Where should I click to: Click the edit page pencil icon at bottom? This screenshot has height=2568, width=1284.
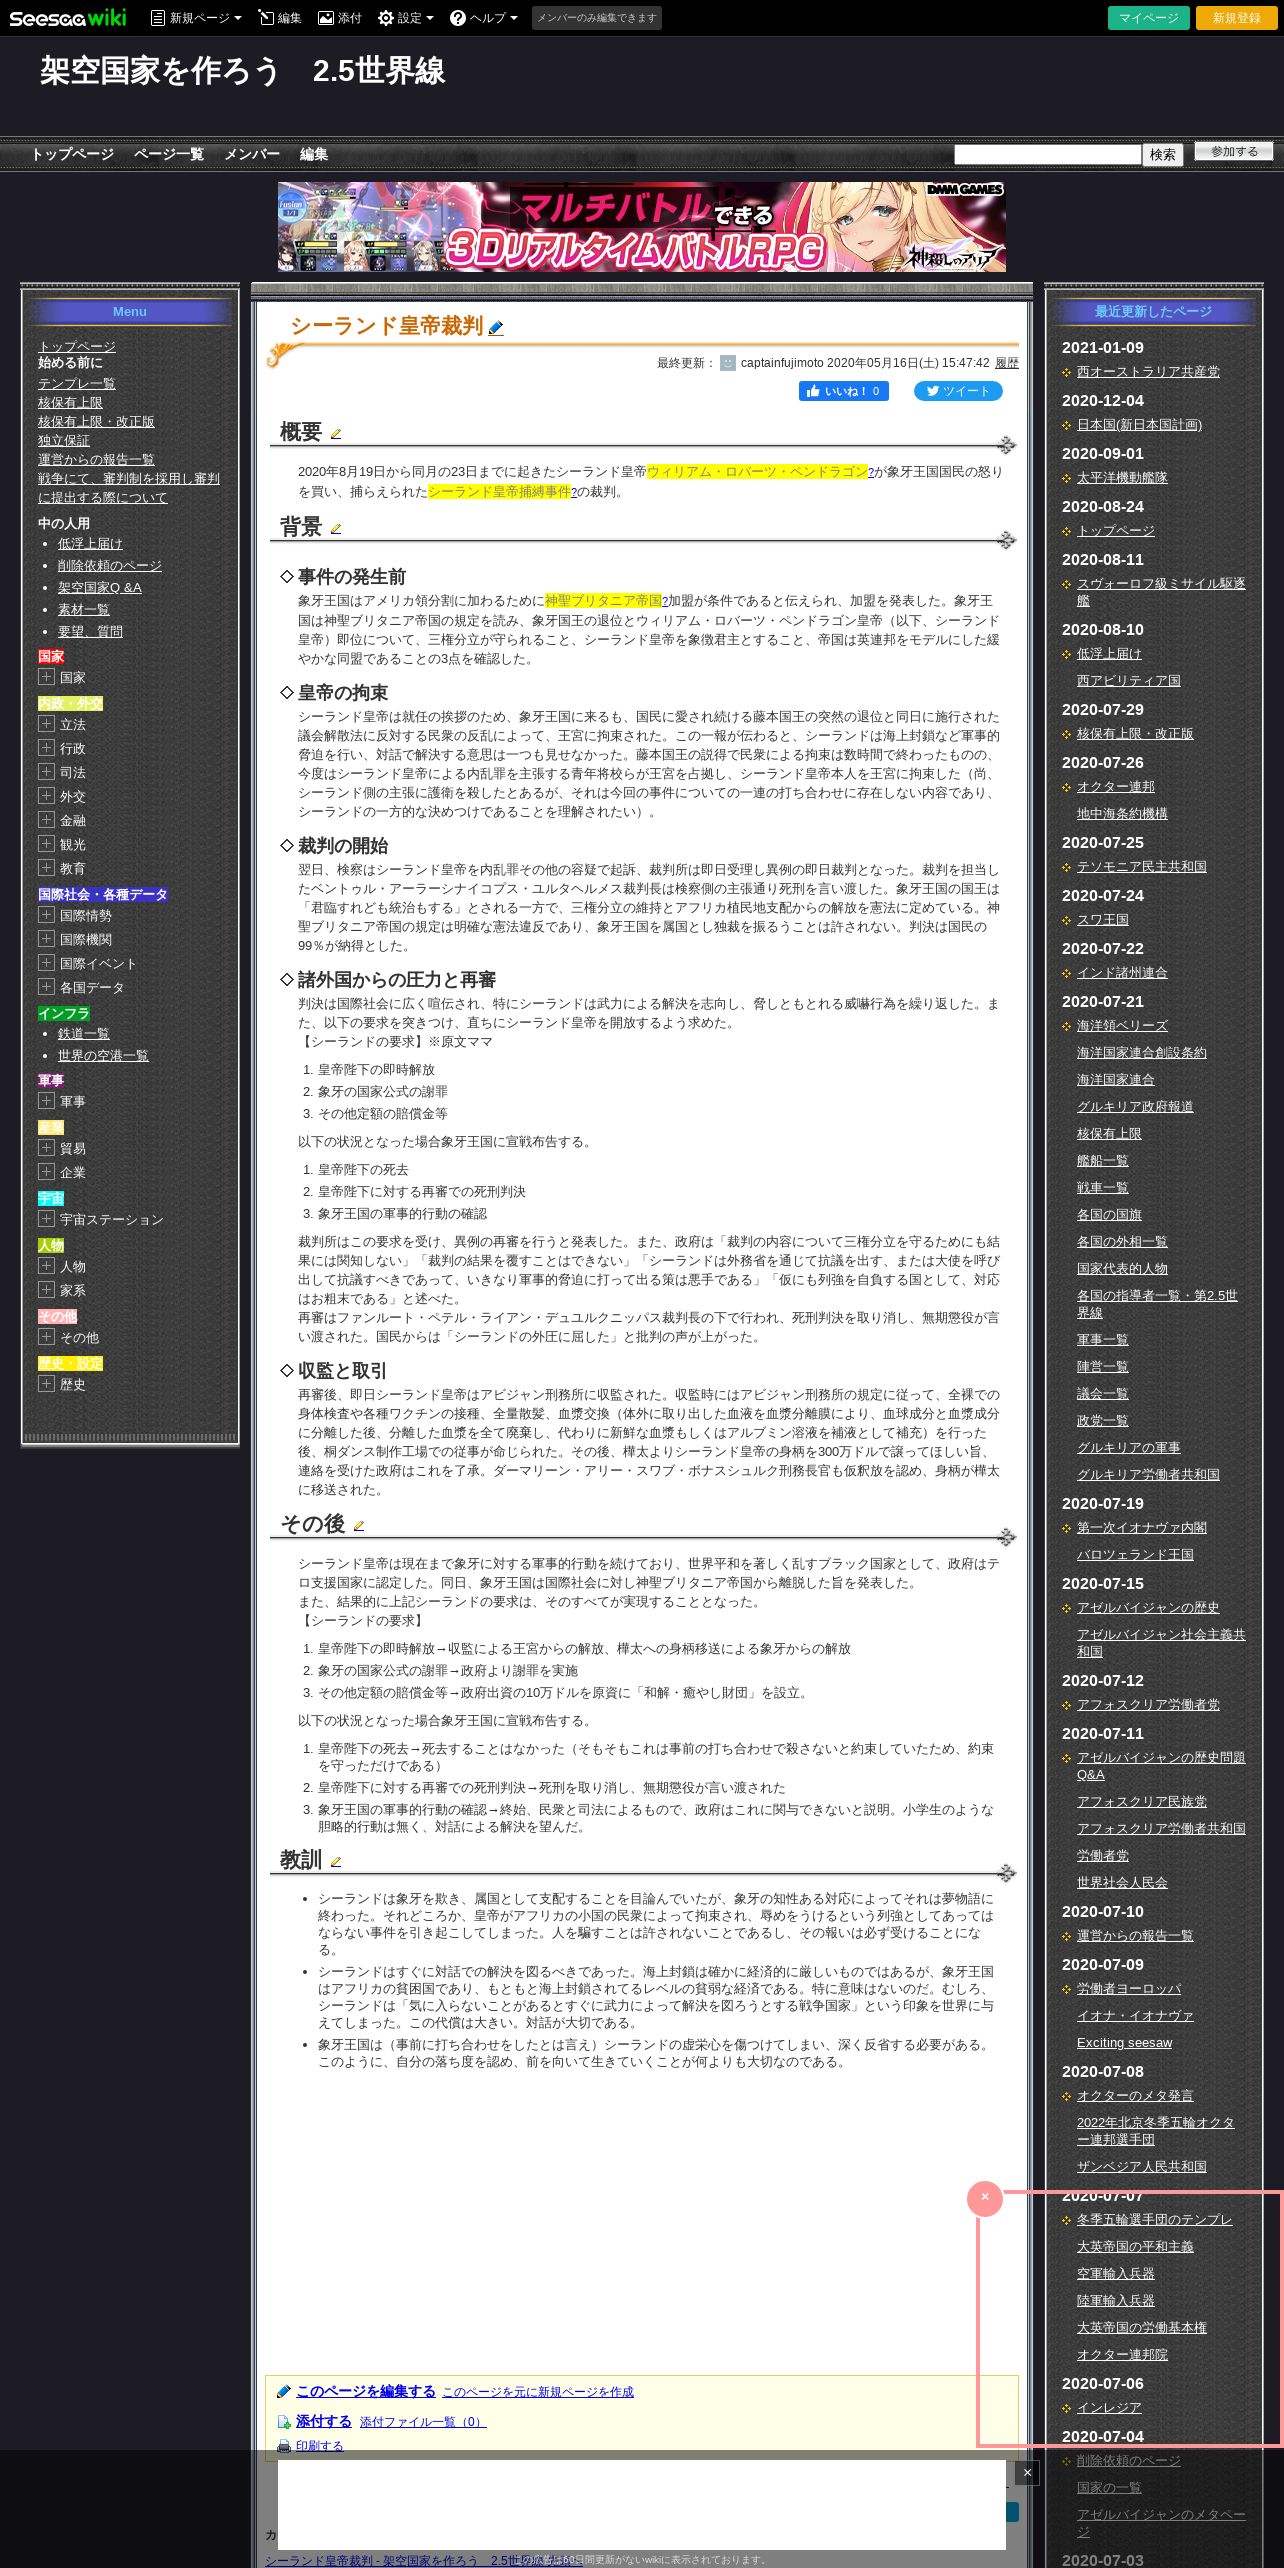tap(284, 2391)
